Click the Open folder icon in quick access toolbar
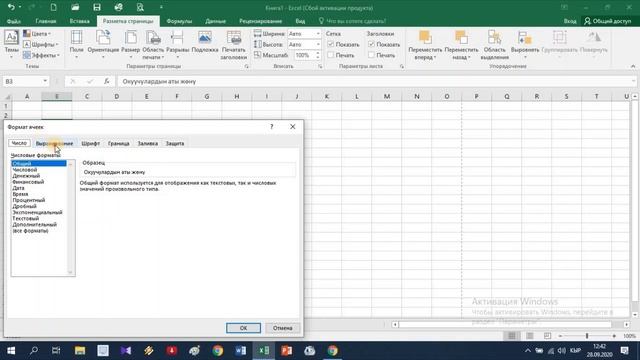This screenshot has width=640, height=360. pos(75,7)
